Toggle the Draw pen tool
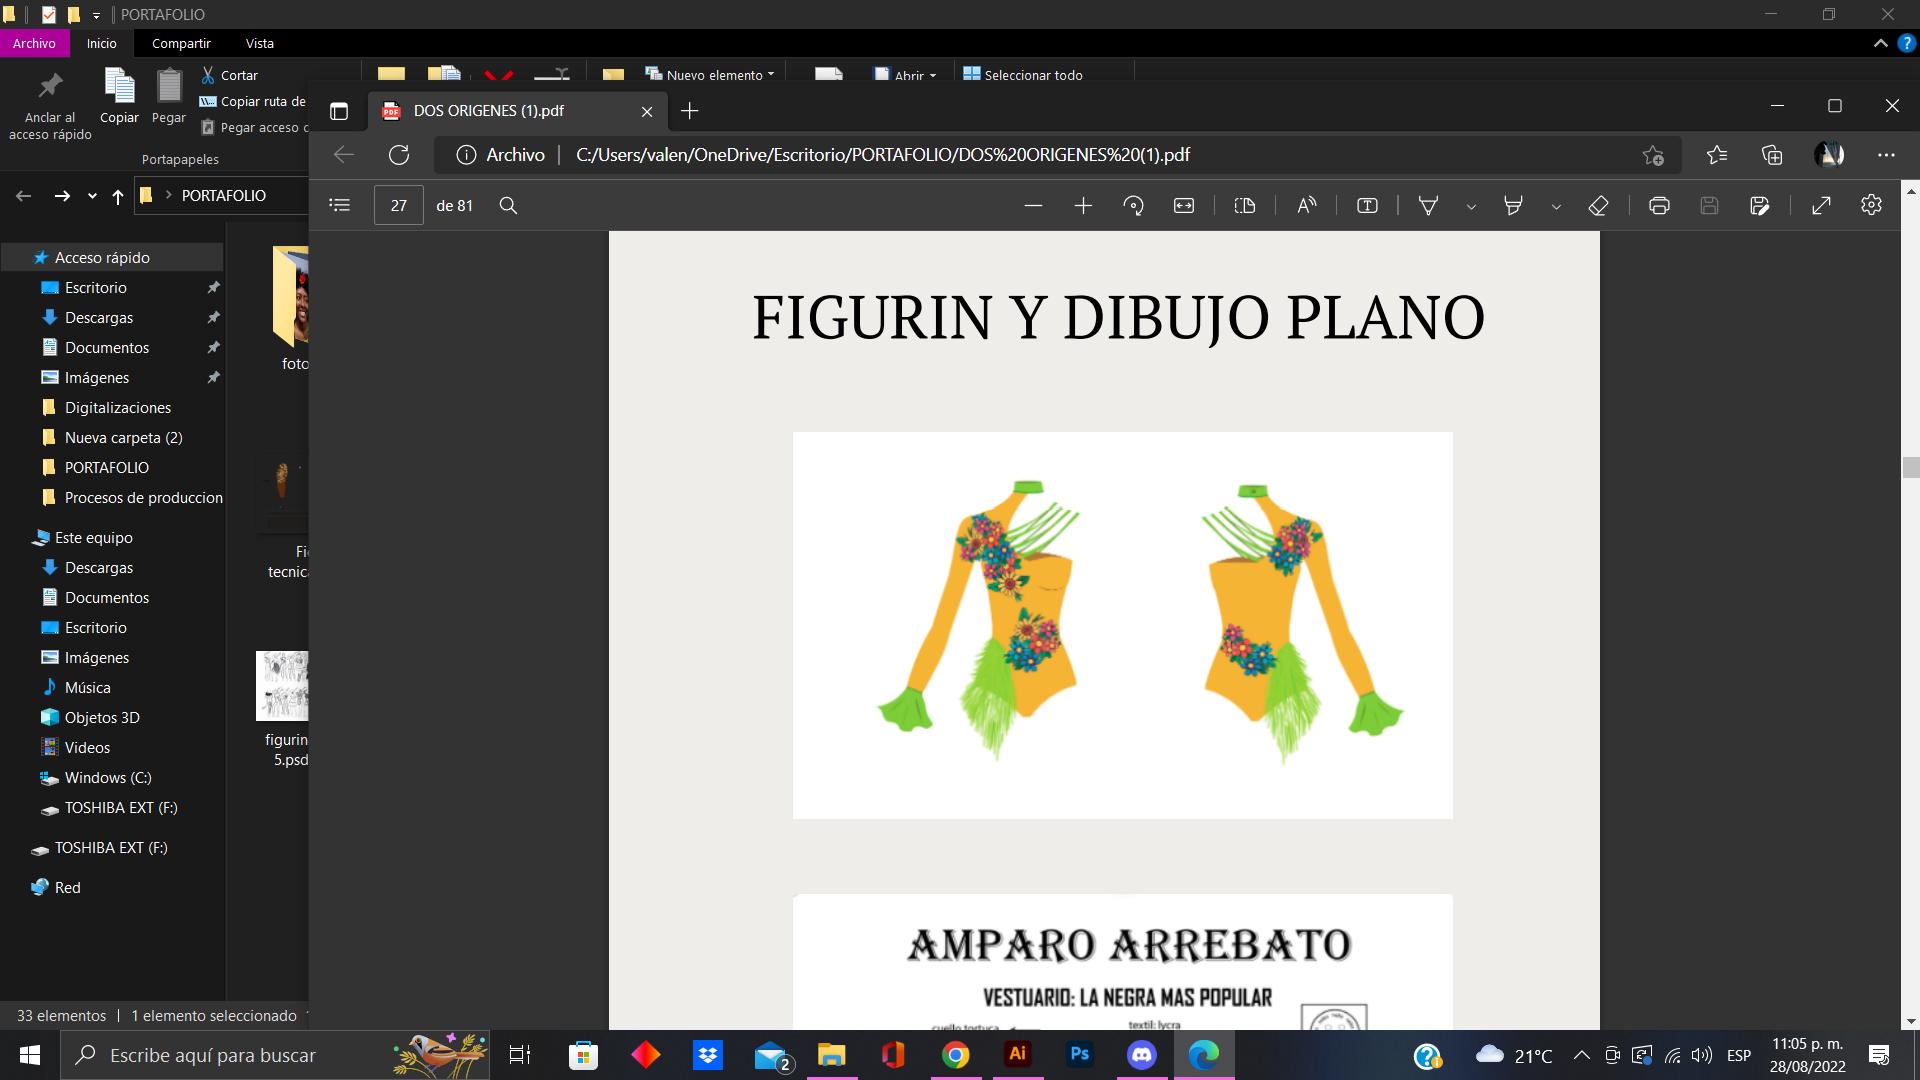This screenshot has height=1080, width=1920. [1428, 205]
